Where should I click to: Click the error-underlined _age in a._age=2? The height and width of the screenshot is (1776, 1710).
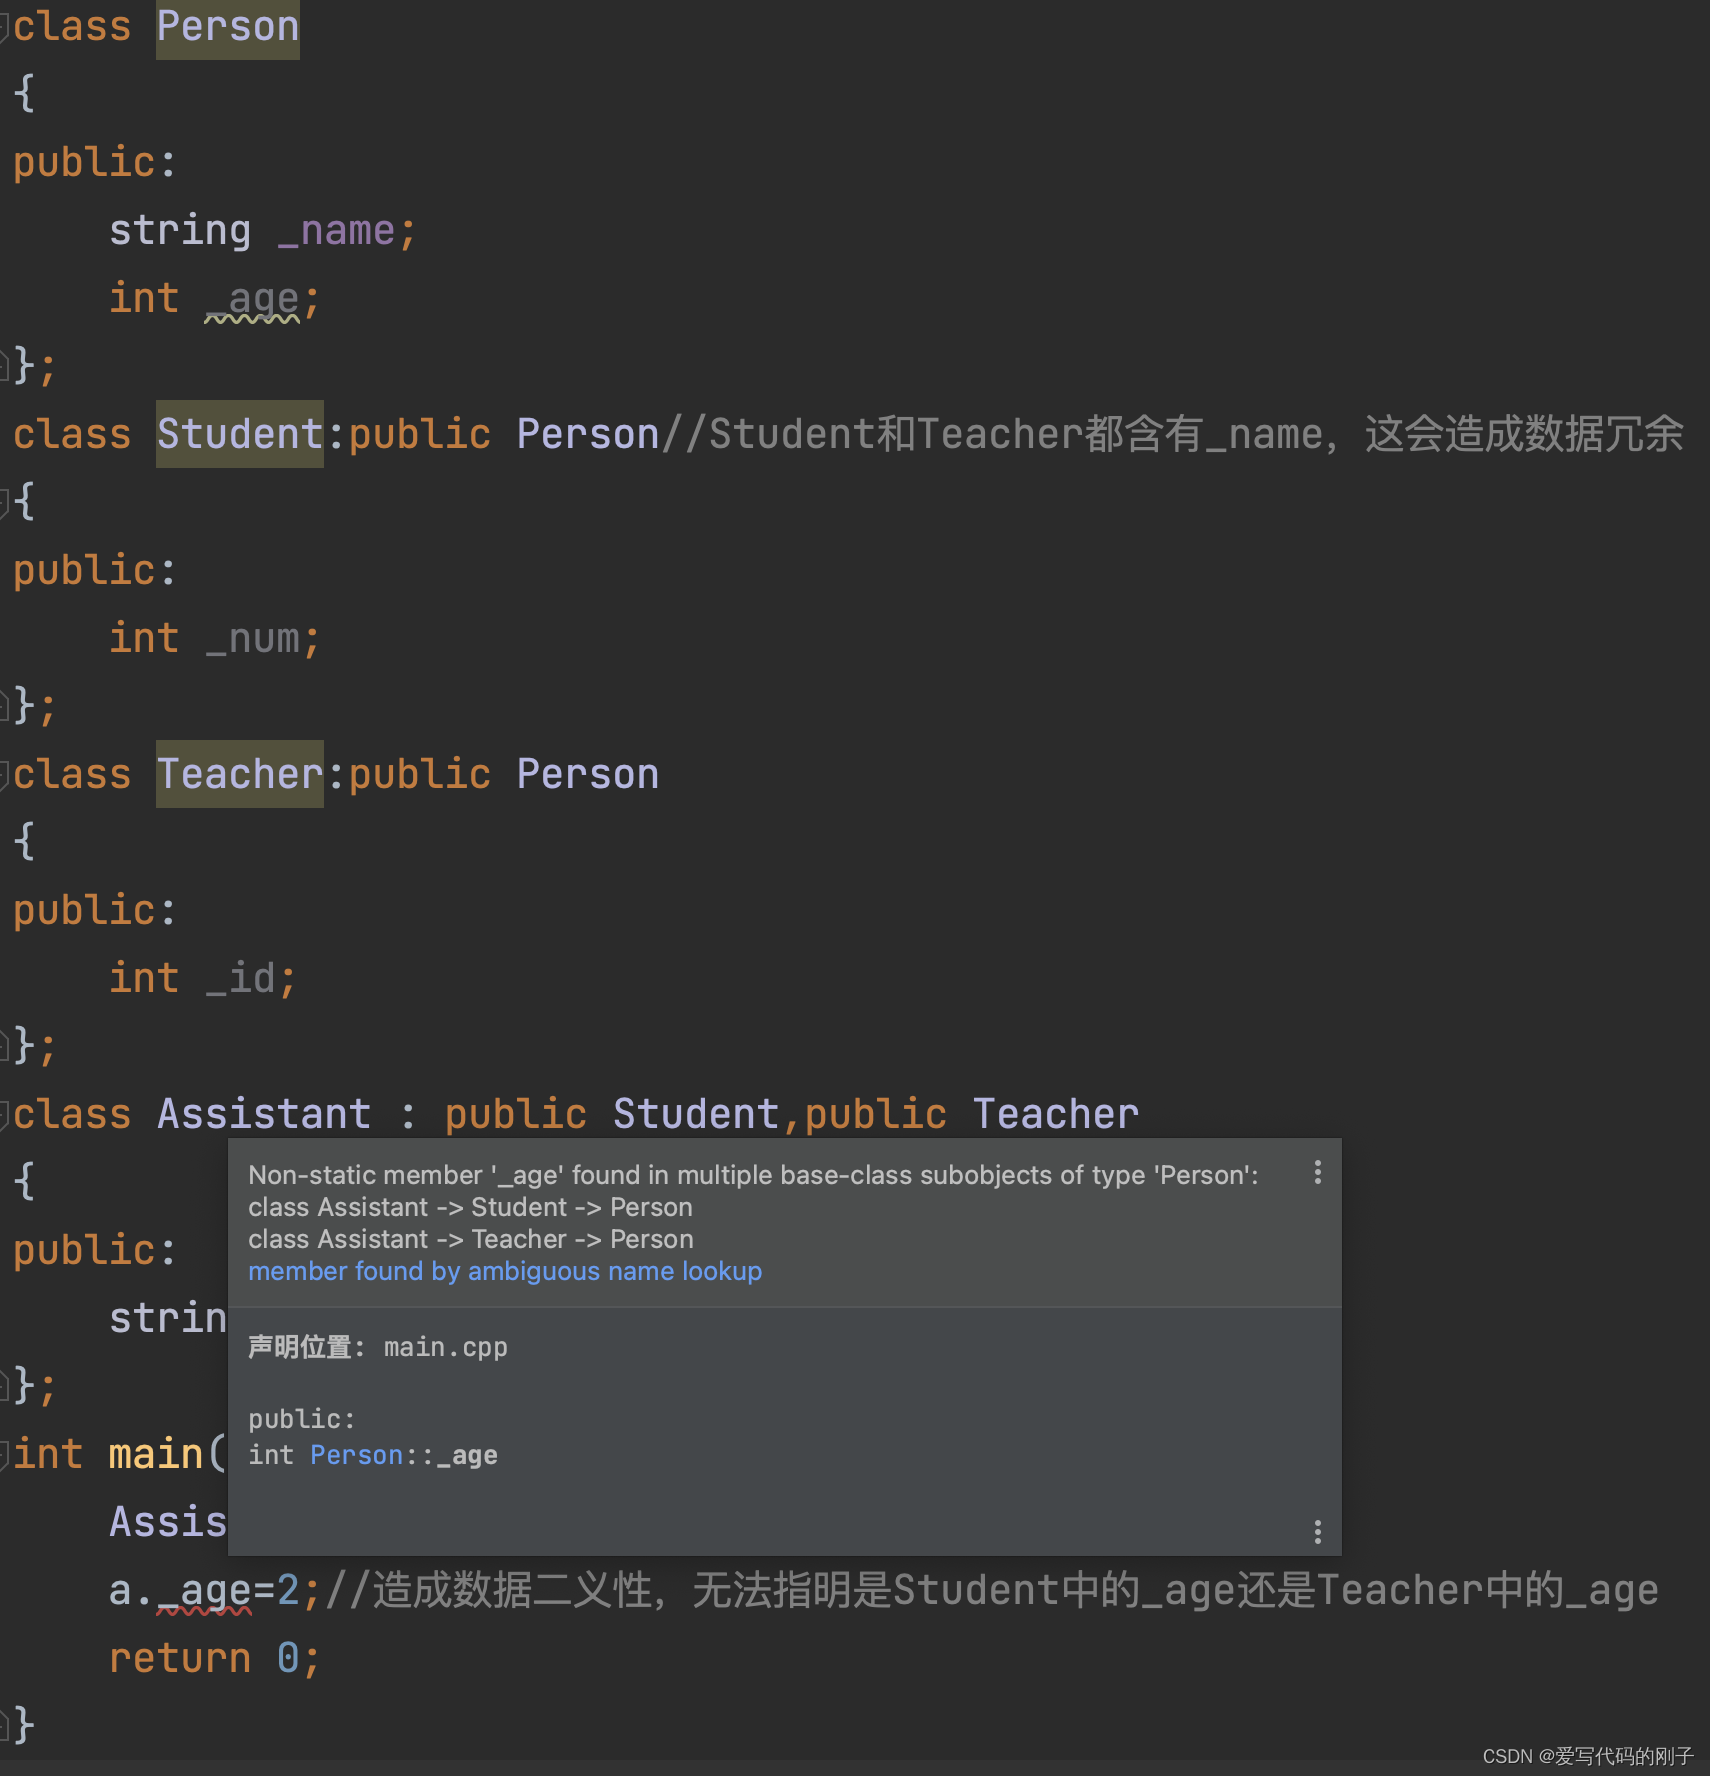[204, 1591]
